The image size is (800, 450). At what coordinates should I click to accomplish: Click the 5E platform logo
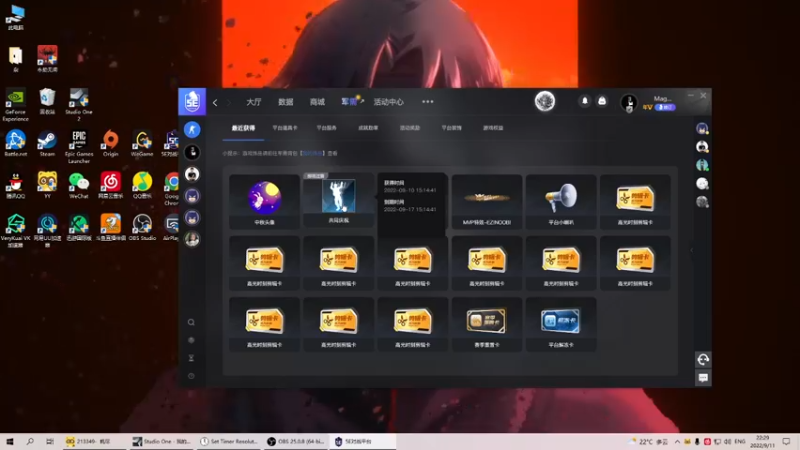(x=192, y=102)
